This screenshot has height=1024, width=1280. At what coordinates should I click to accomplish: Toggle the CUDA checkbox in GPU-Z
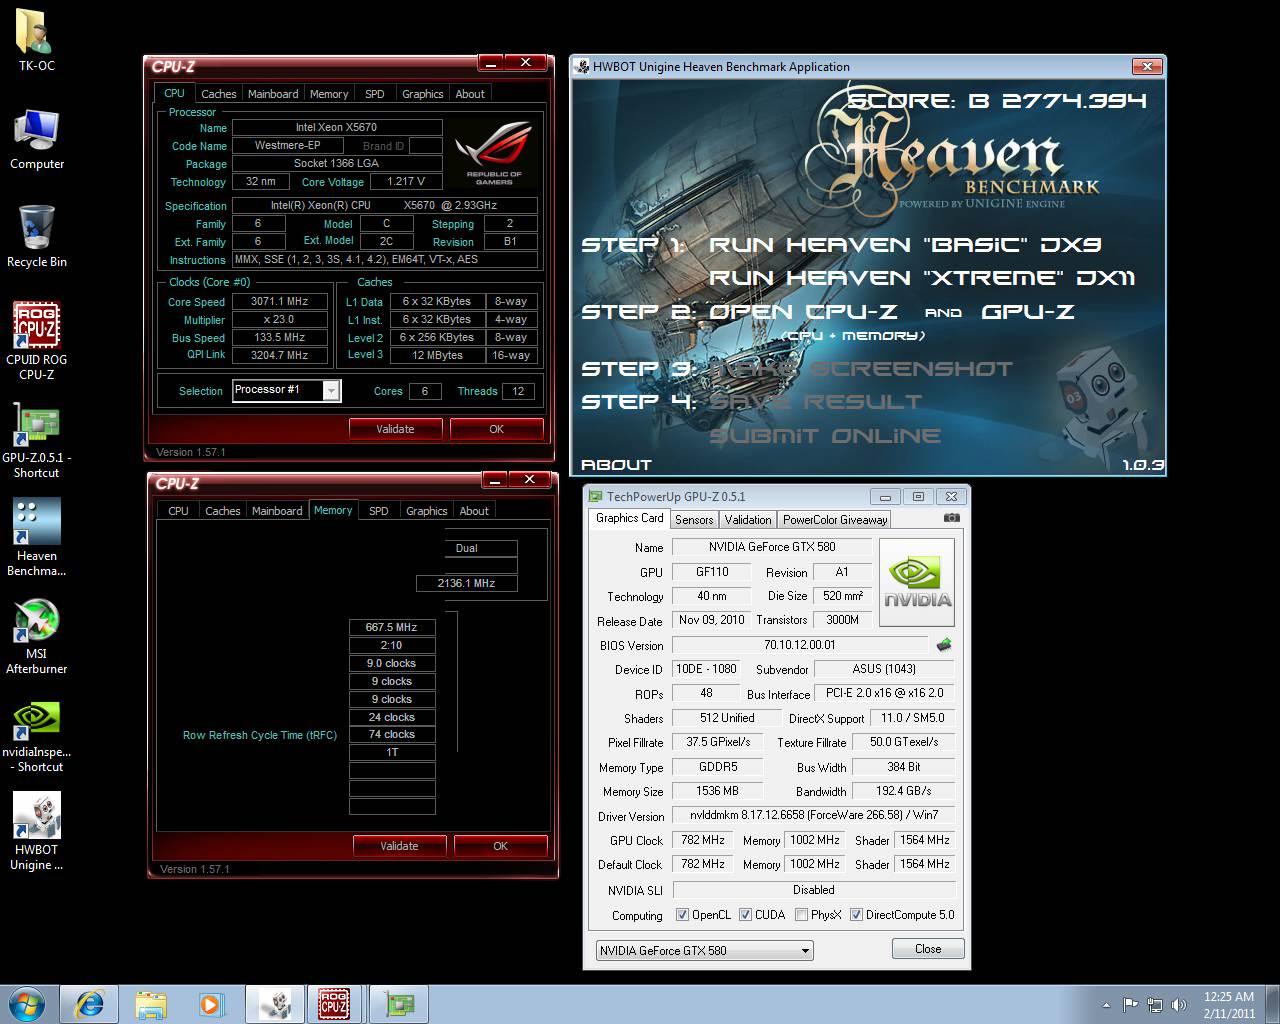745,914
